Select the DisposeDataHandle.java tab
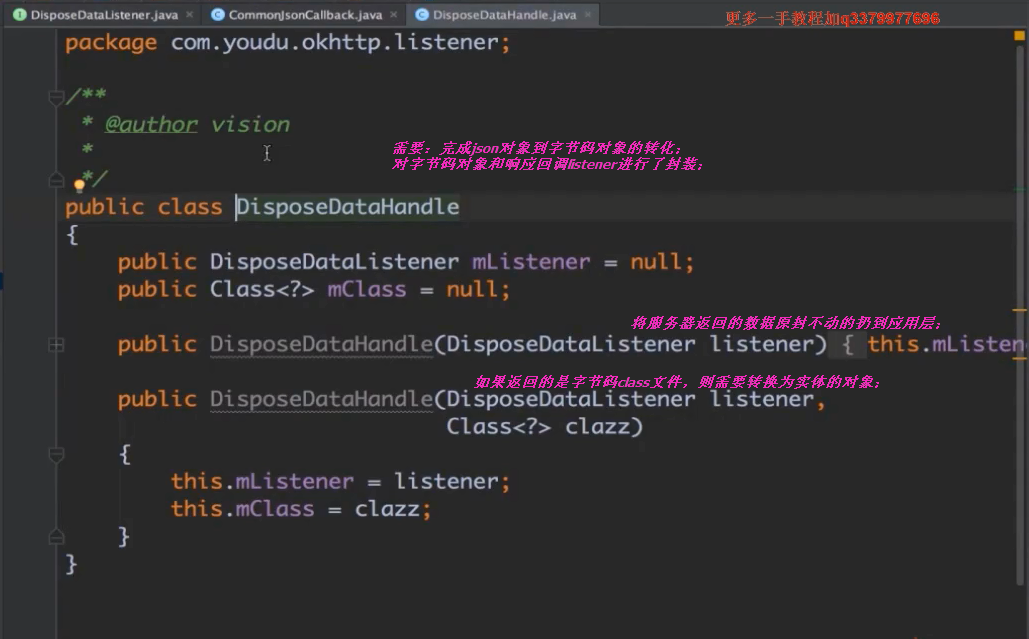This screenshot has width=1029, height=639. coord(505,15)
